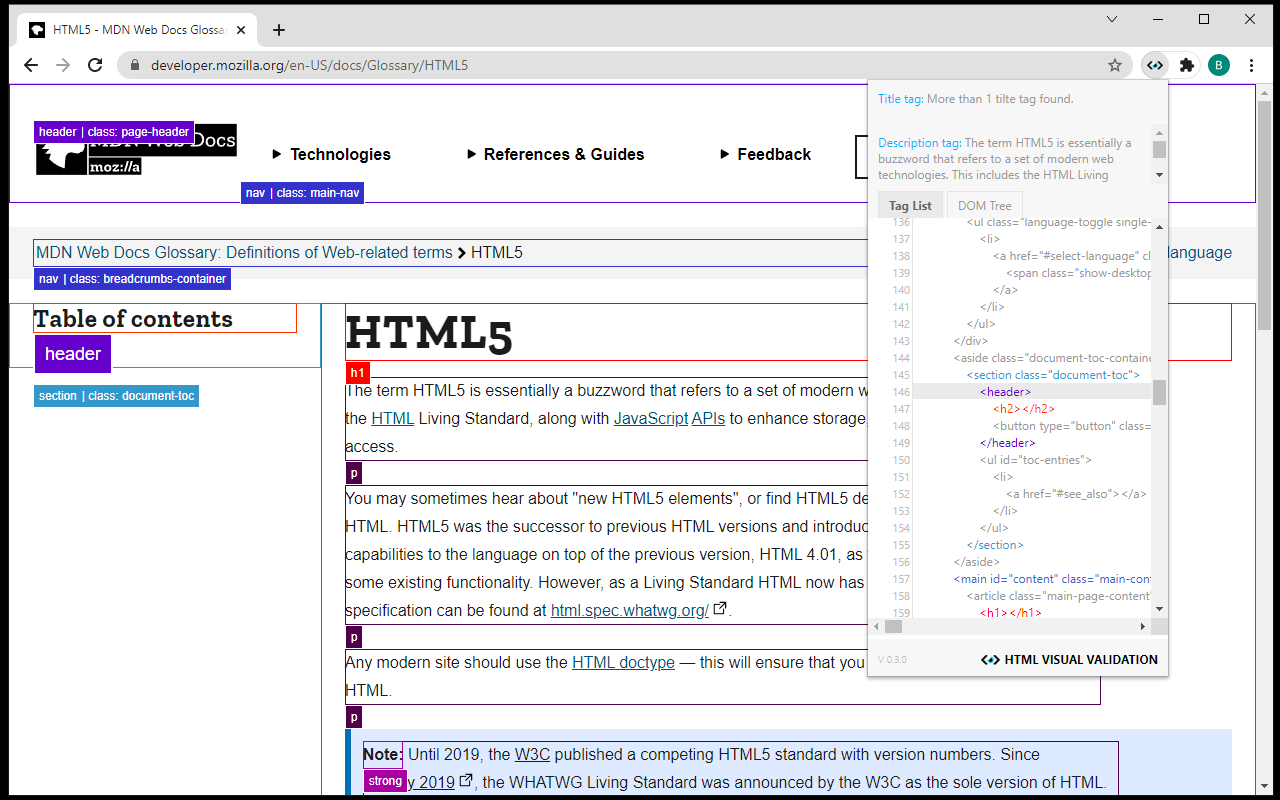
Task: Go forward to the next page
Action: (63, 65)
